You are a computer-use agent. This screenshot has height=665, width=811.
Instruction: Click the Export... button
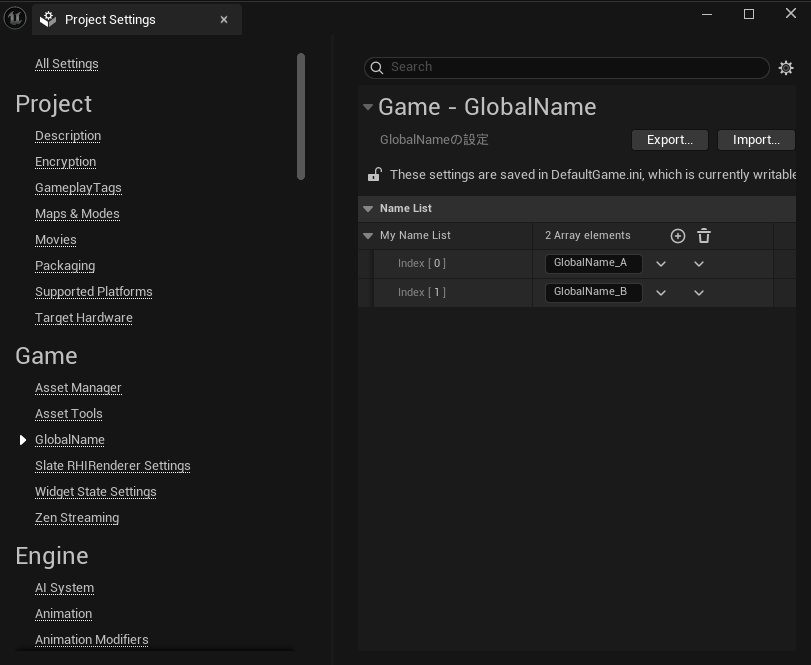669,140
